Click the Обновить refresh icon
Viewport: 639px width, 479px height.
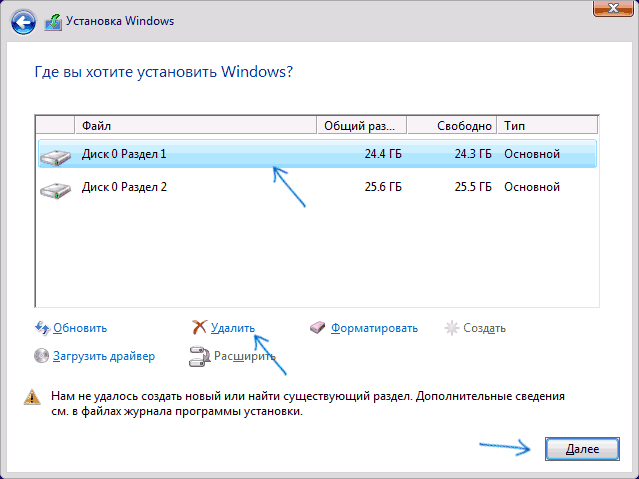tap(42, 328)
